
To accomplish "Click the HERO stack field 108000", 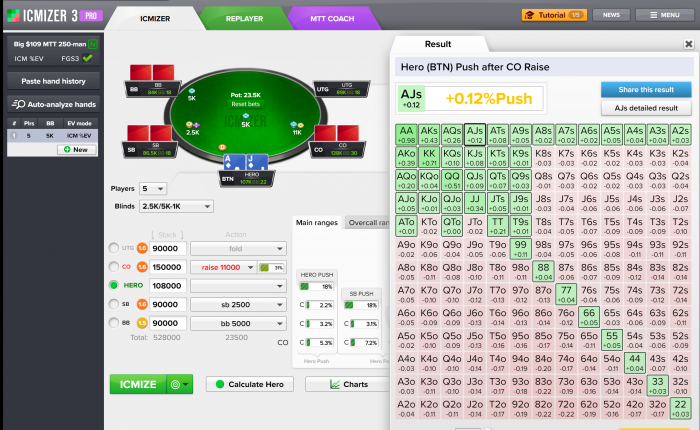I will click(x=167, y=286).
